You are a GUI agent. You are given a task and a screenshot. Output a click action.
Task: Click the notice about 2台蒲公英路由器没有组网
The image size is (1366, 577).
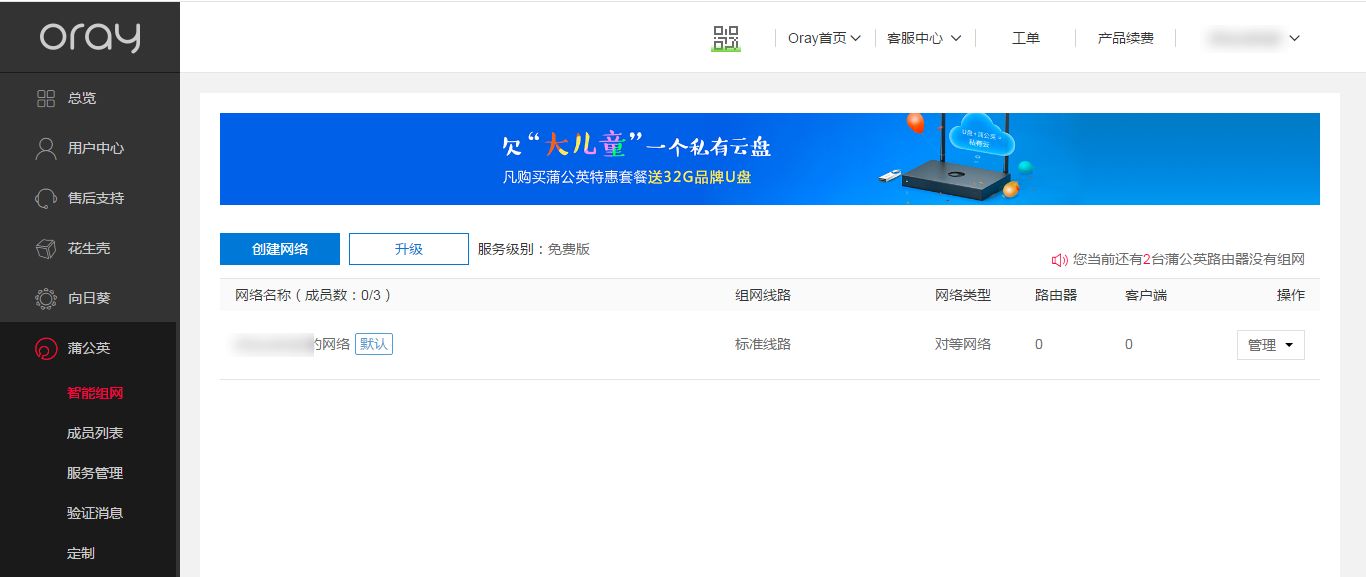(x=1188, y=260)
